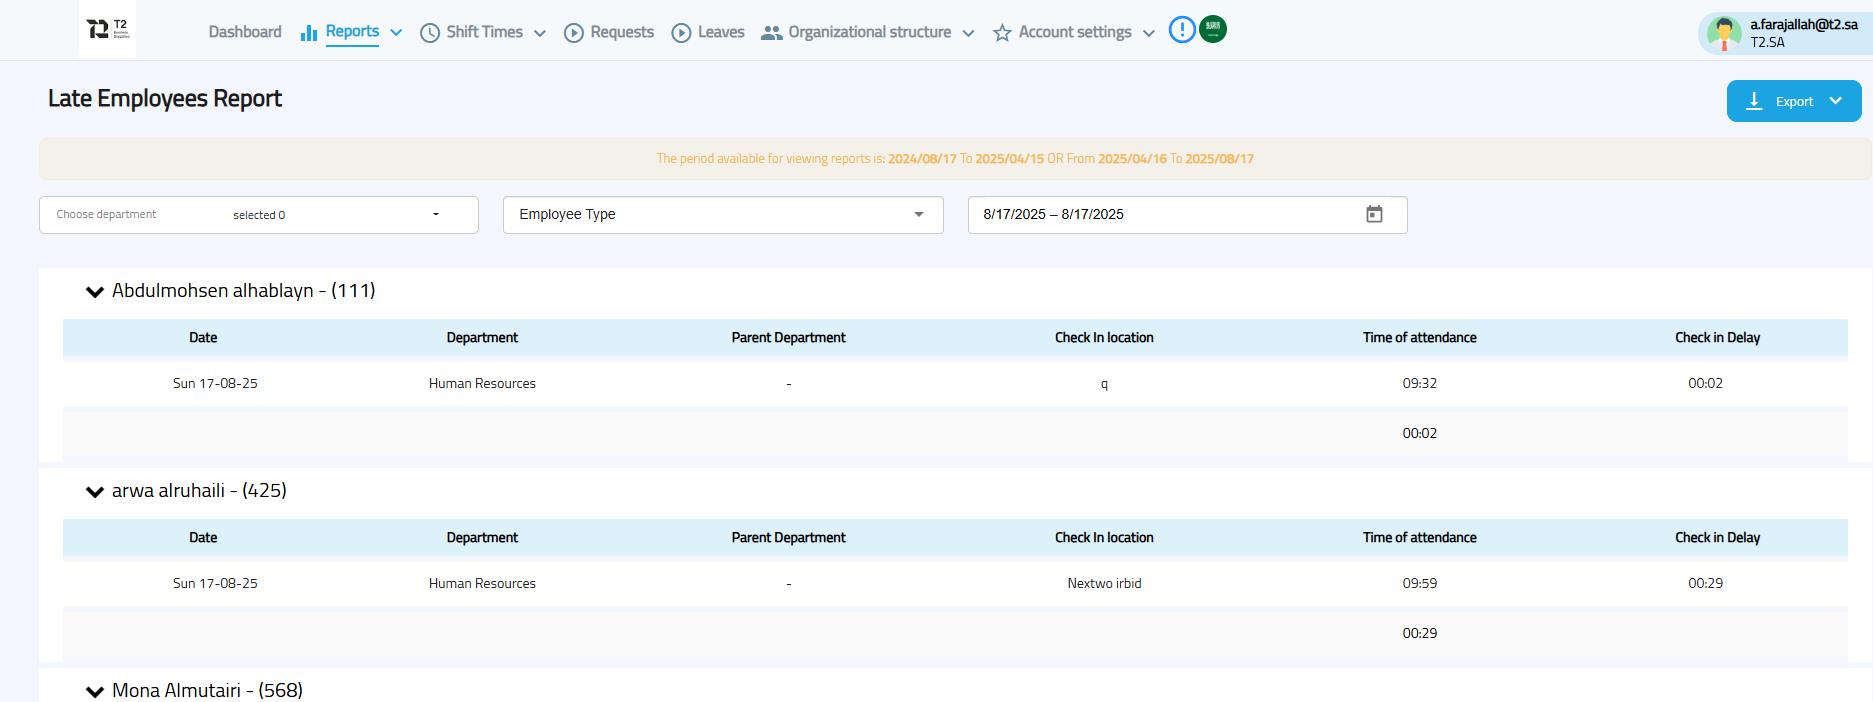Open the Choose department dropdown

(258, 215)
